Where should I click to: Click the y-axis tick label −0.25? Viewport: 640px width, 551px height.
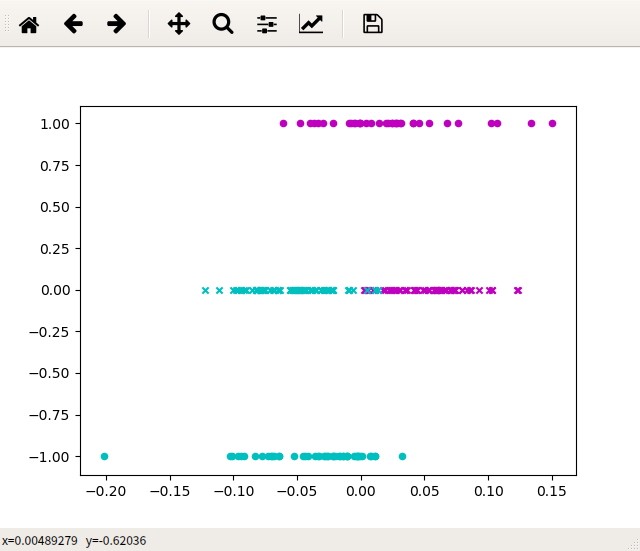tap(49, 332)
